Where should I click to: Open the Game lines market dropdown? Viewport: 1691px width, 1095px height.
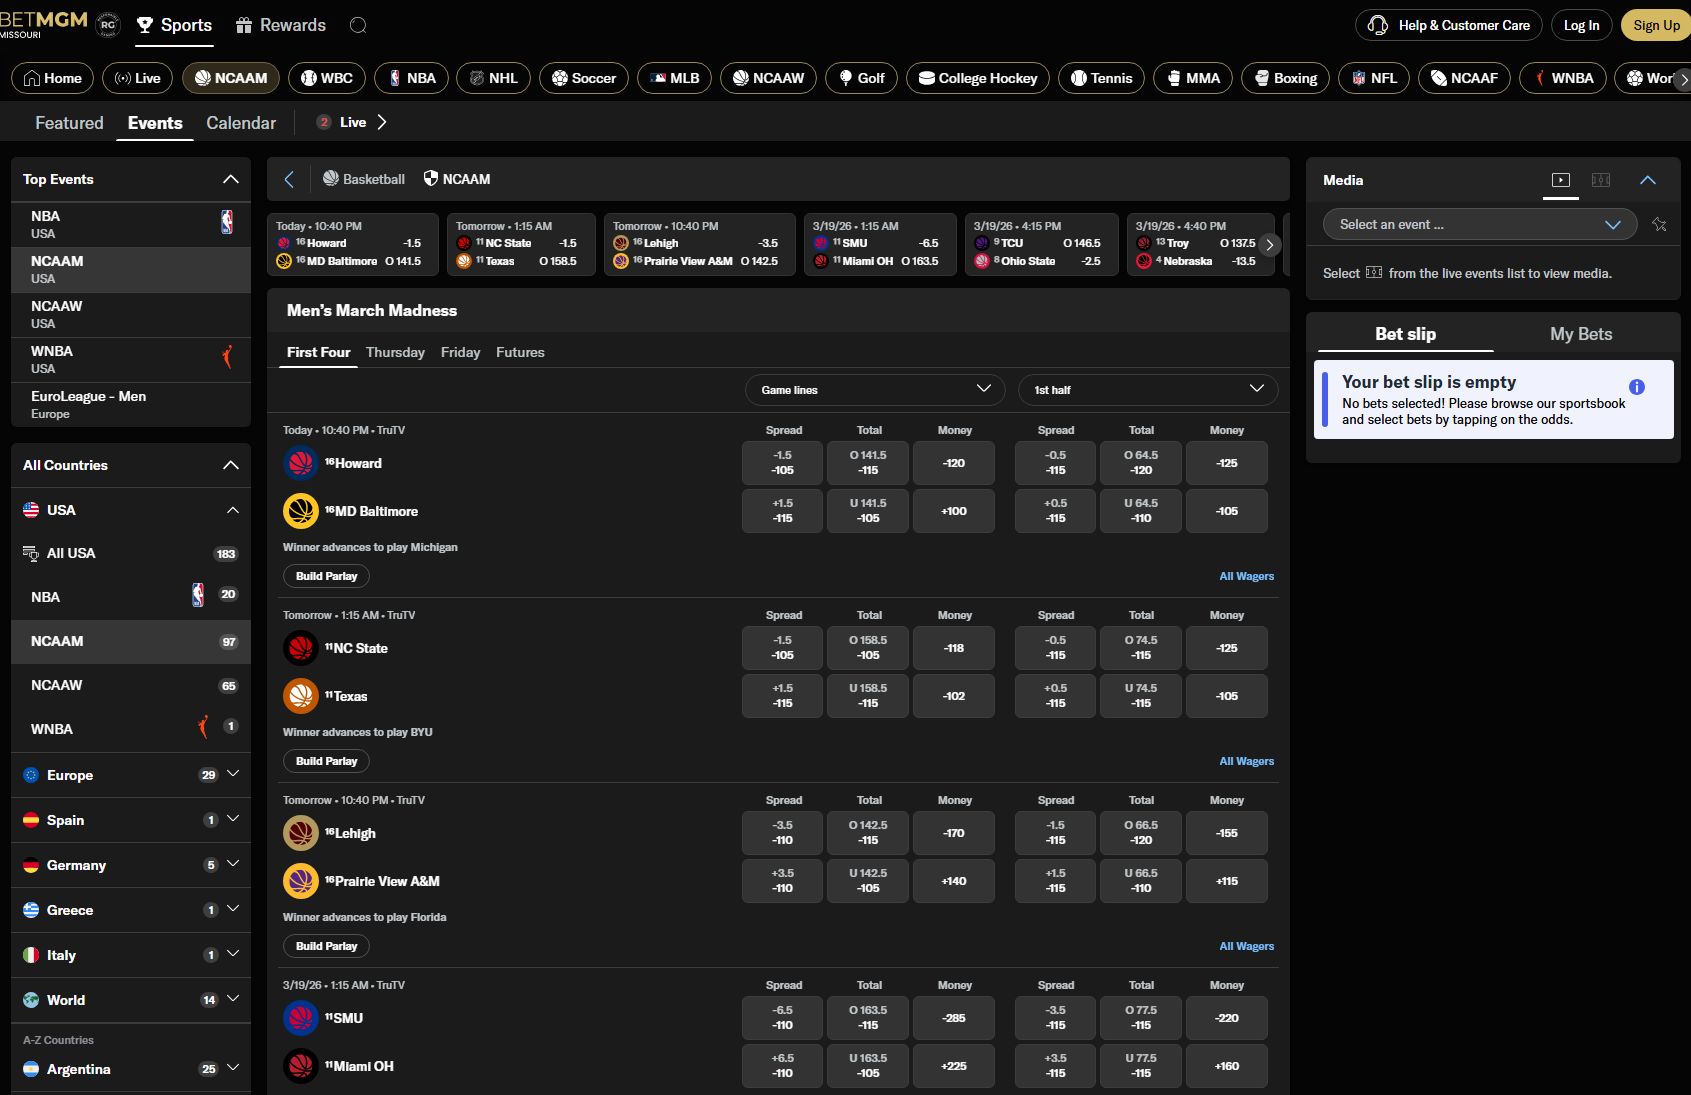coord(874,390)
